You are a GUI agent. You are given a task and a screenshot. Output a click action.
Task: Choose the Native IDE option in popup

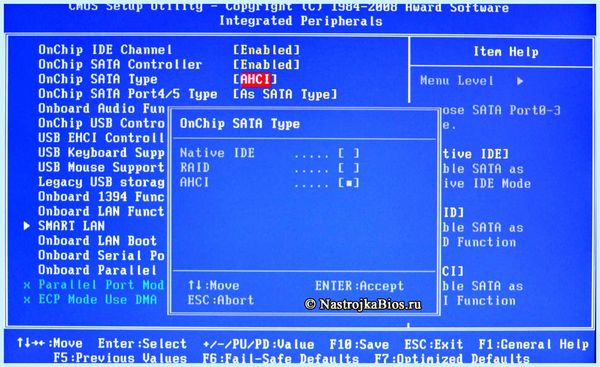pyautogui.click(x=270, y=153)
